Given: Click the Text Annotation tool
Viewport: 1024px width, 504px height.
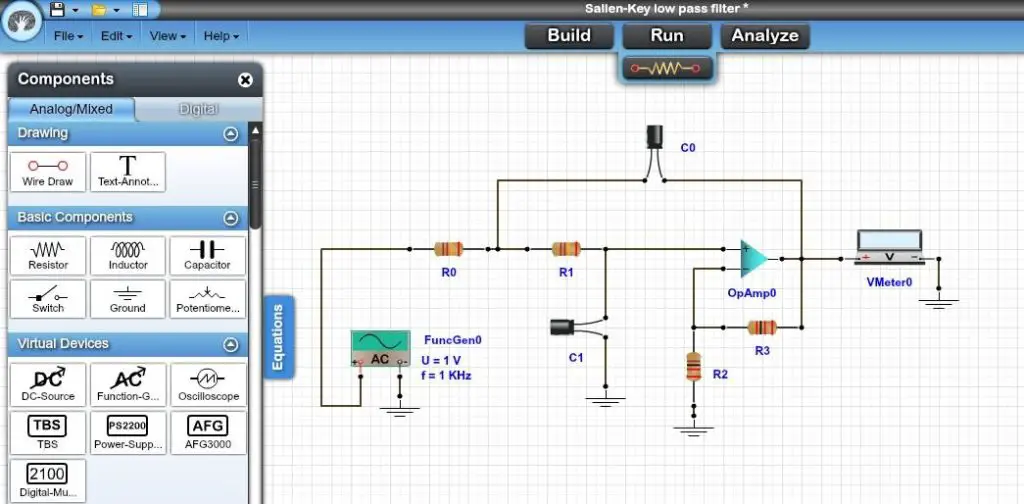Looking at the screenshot, I should pos(127,172).
